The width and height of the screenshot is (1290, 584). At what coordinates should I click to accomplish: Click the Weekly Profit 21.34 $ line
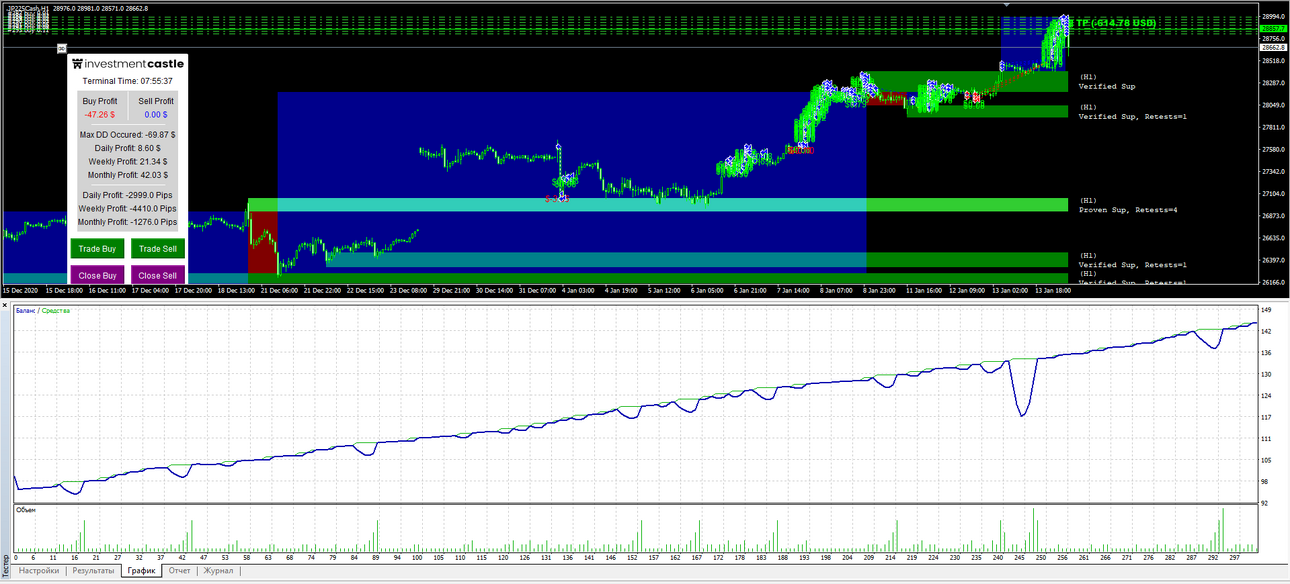pyautogui.click(x=127, y=161)
